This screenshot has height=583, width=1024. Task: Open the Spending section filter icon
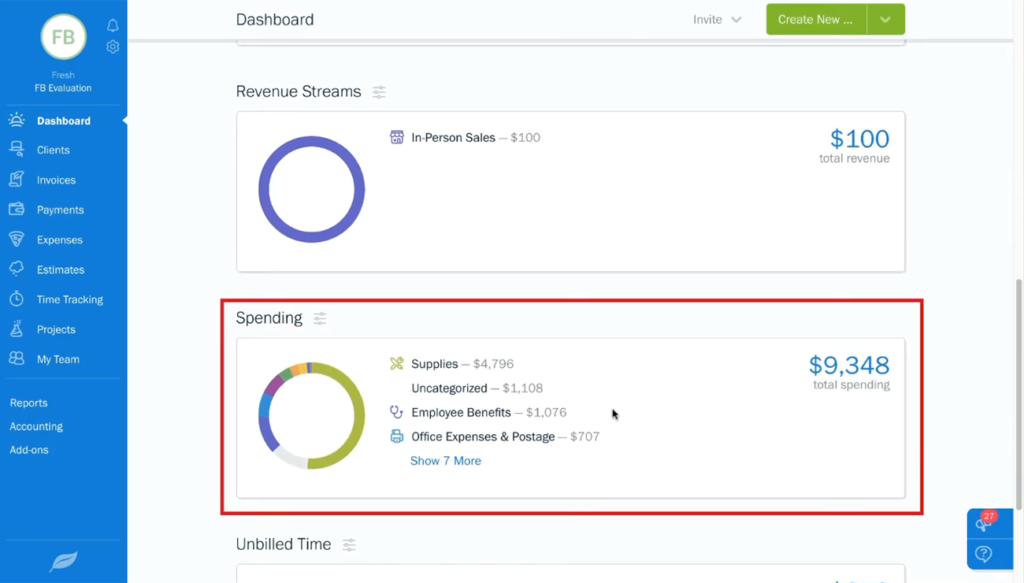pos(319,318)
